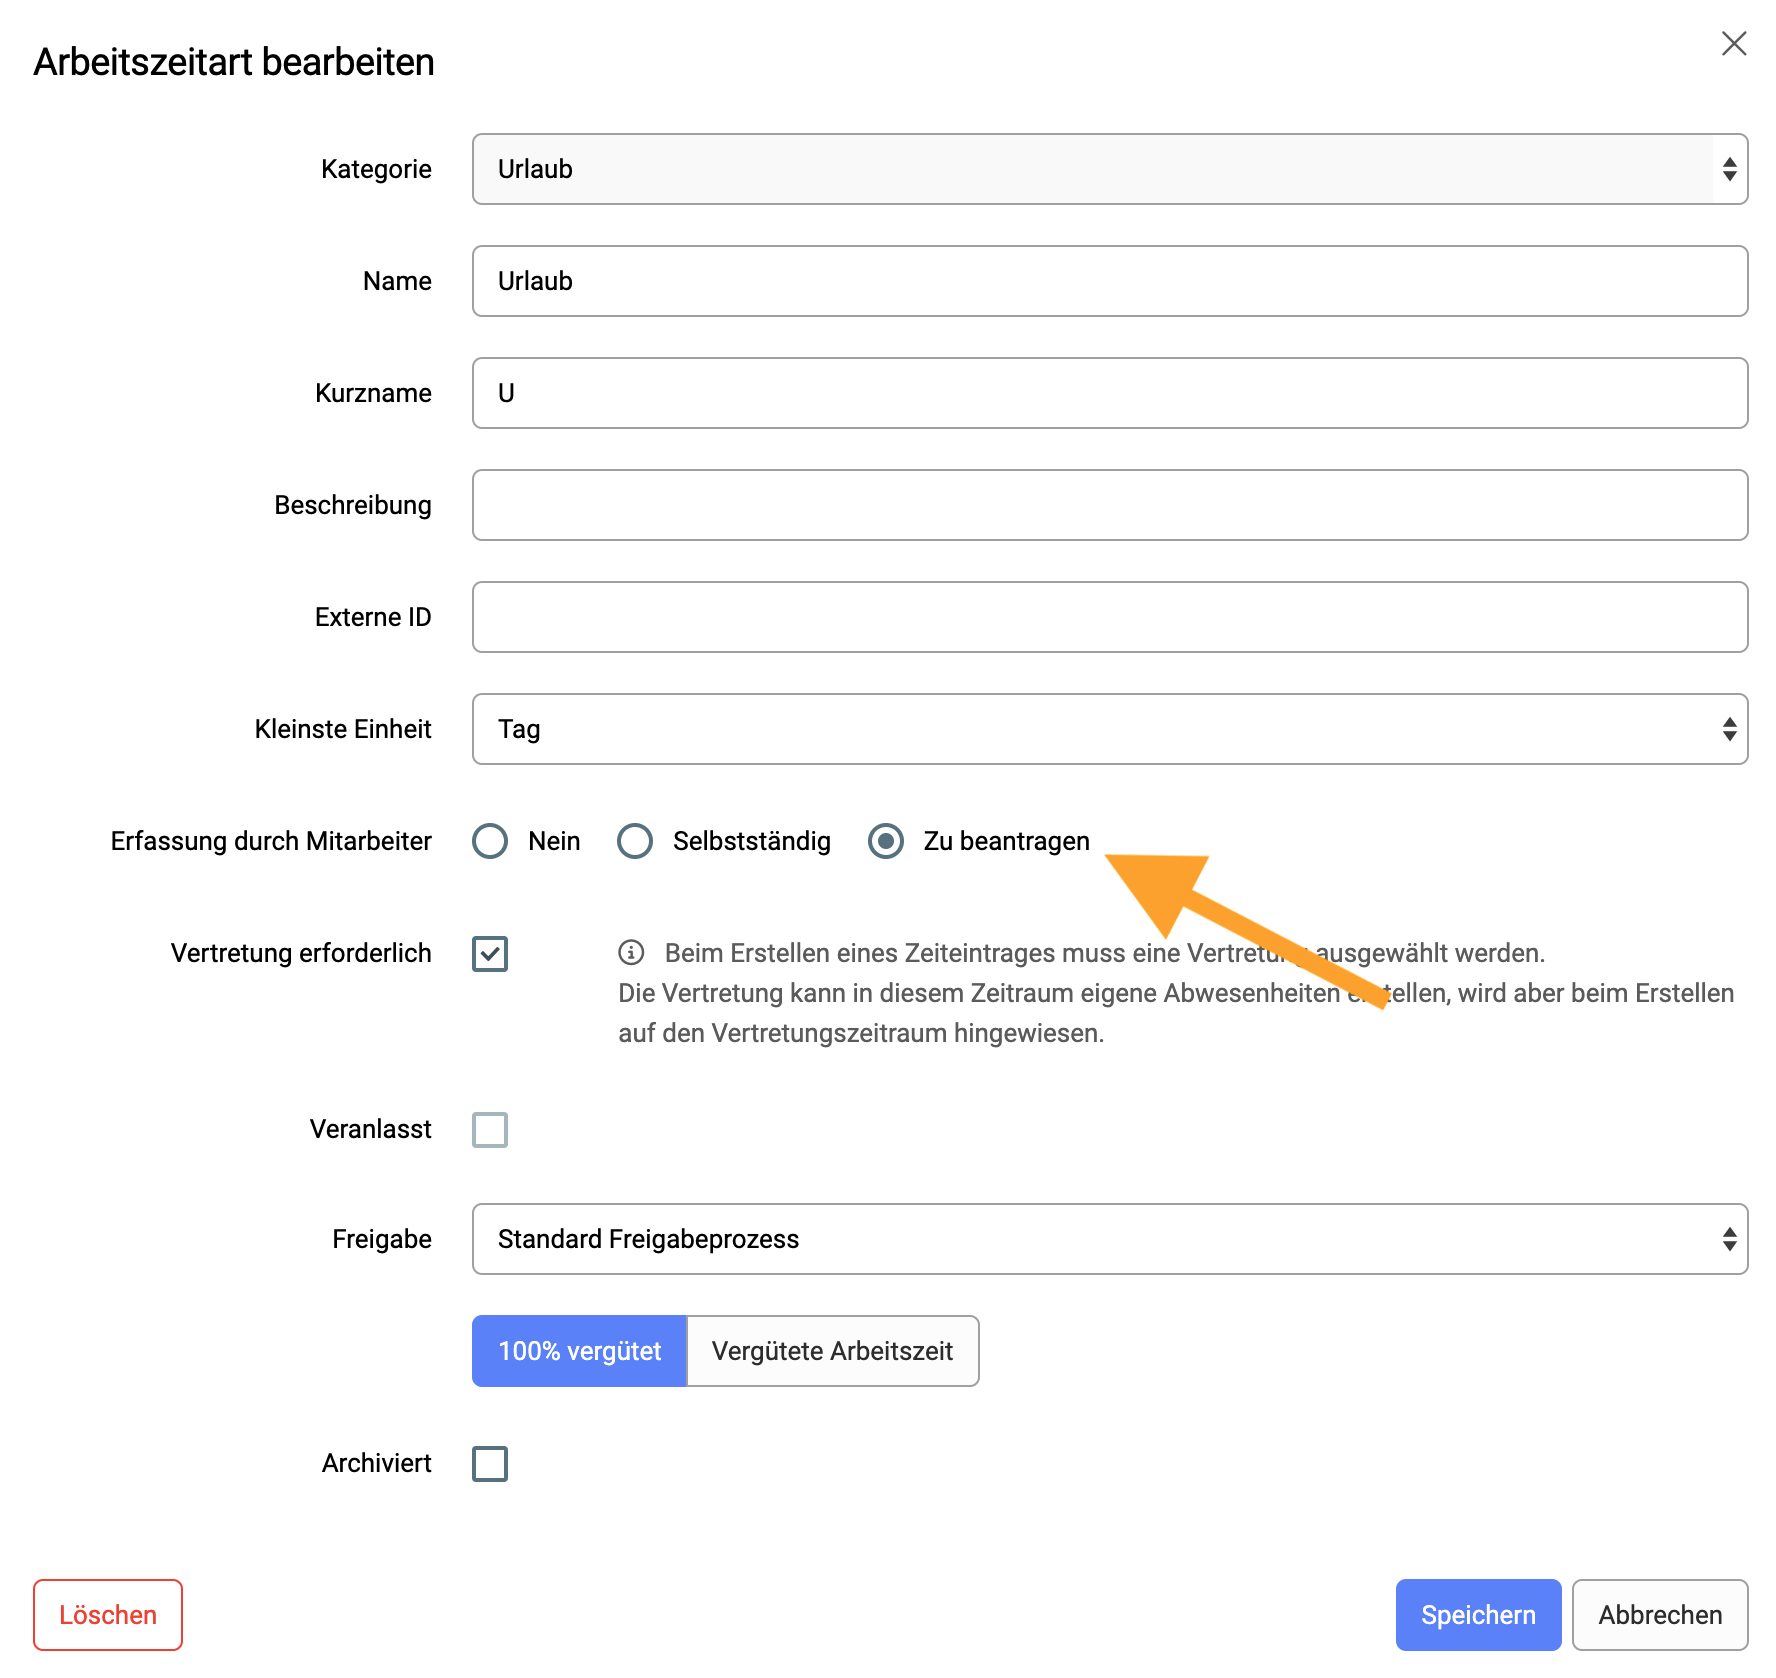1776x1678 pixels.
Task: Choose the Zu beantragen radio button
Action: click(886, 841)
